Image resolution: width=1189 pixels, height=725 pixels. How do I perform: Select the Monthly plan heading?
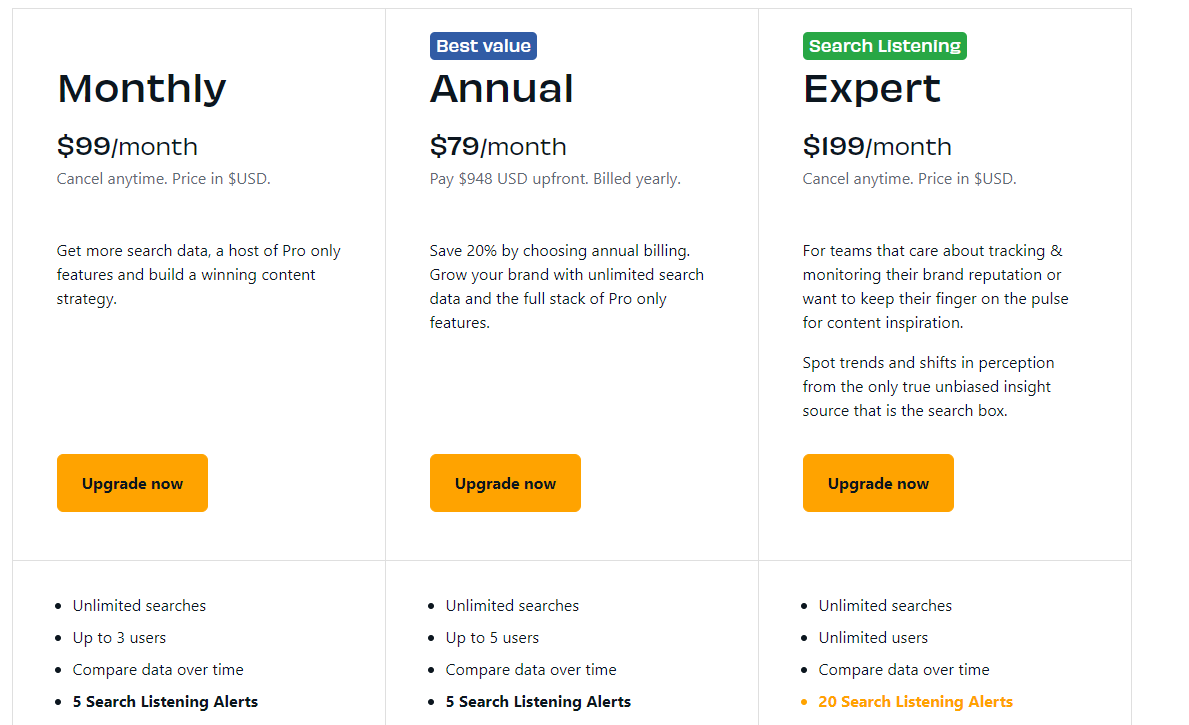coord(142,89)
